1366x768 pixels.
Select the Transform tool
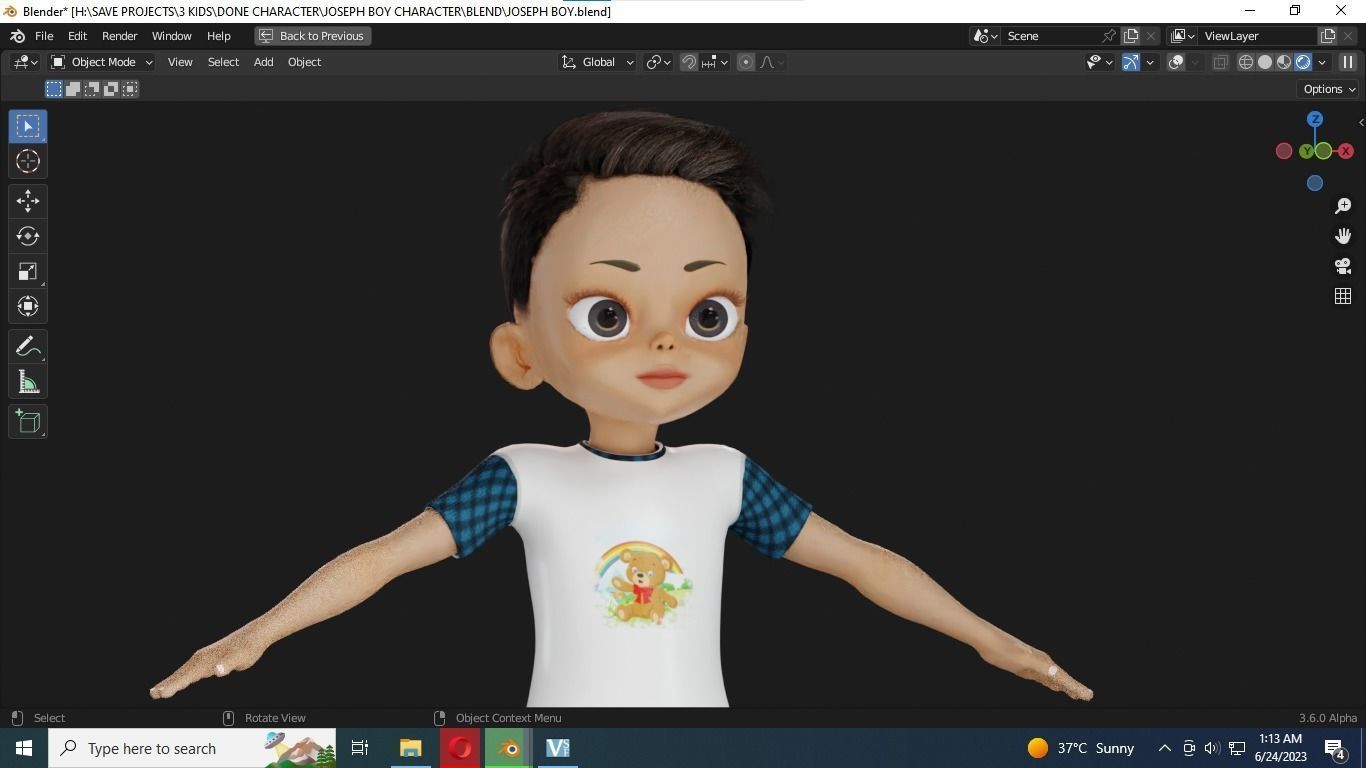tap(28, 306)
